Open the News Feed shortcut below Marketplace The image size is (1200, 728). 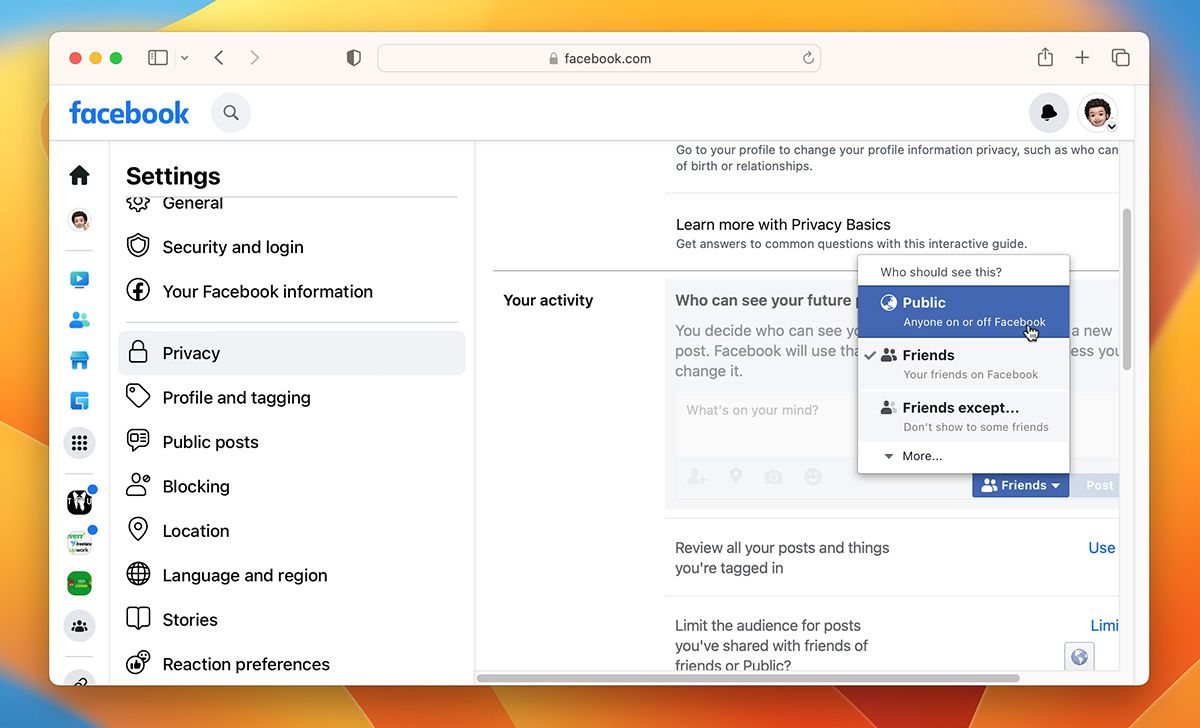click(79, 401)
